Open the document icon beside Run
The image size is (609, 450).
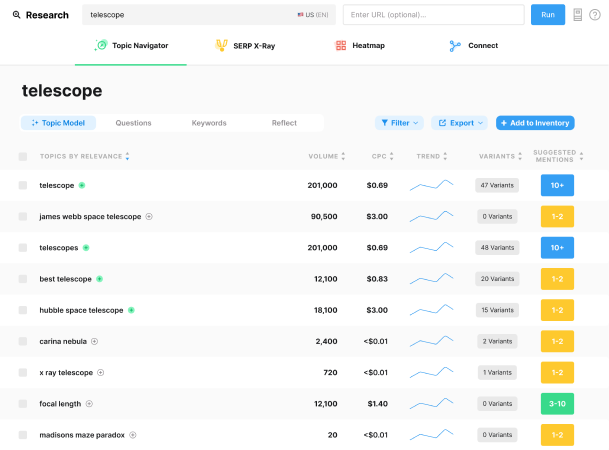pyautogui.click(x=578, y=15)
